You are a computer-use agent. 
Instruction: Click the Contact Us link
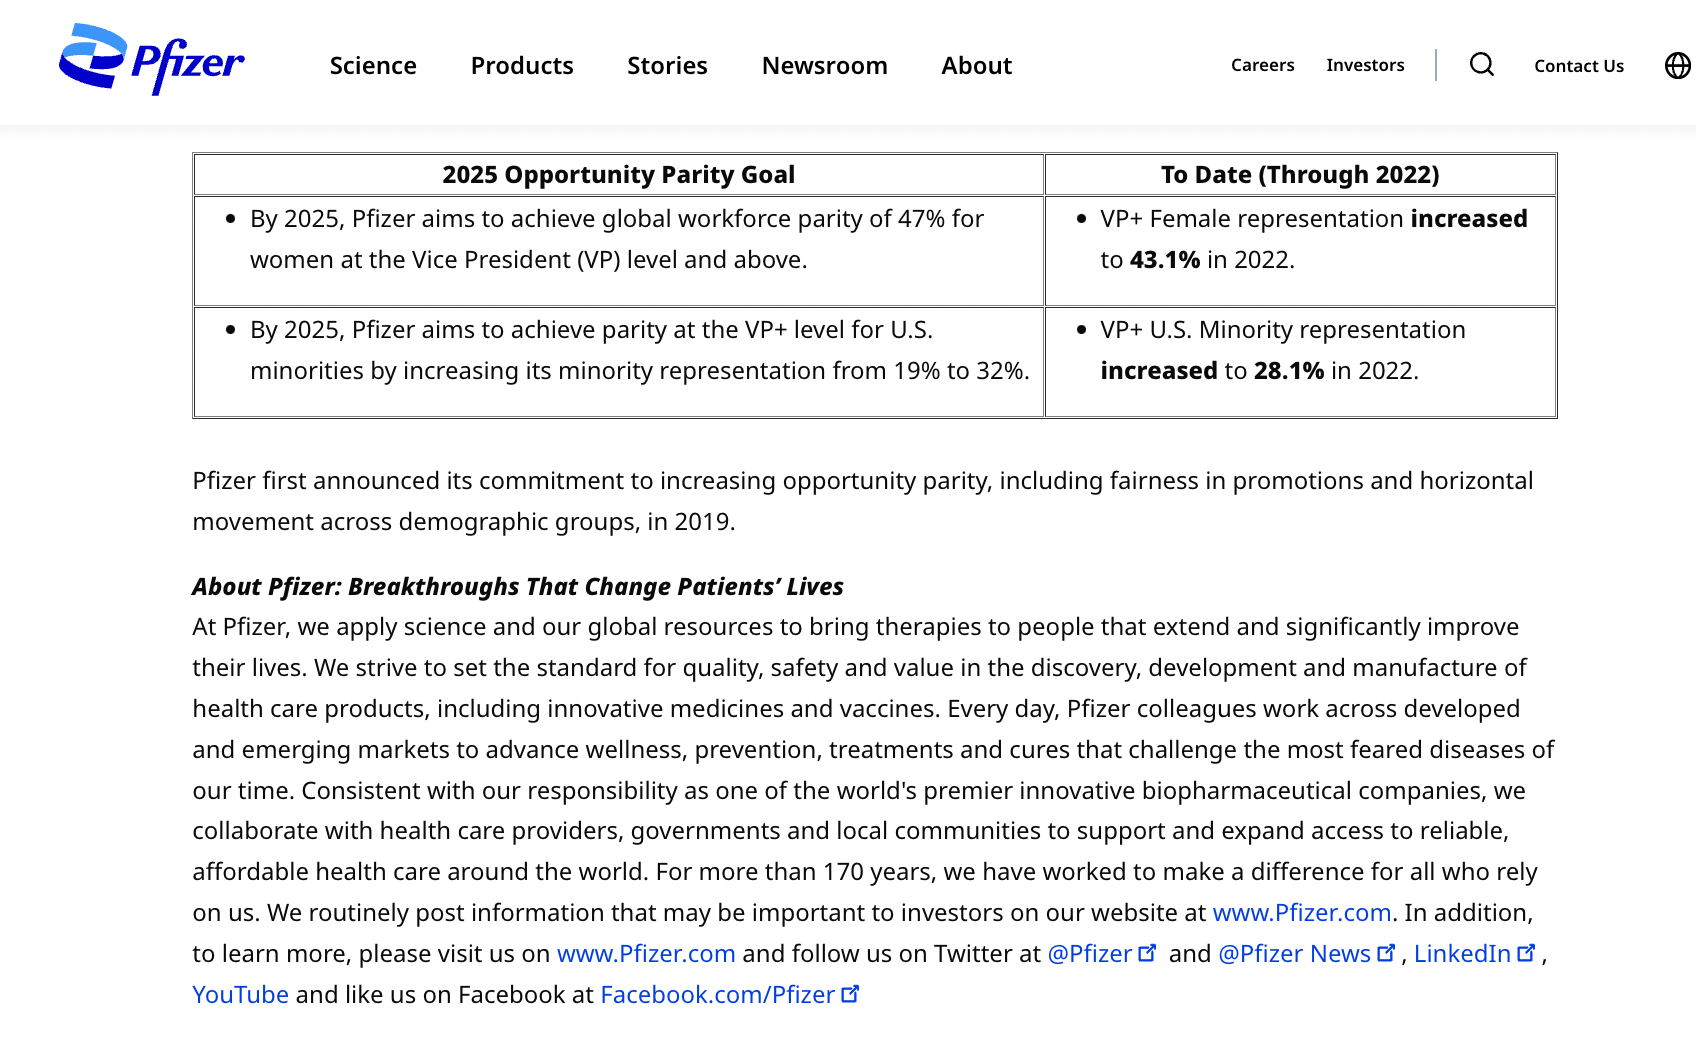[x=1578, y=65]
